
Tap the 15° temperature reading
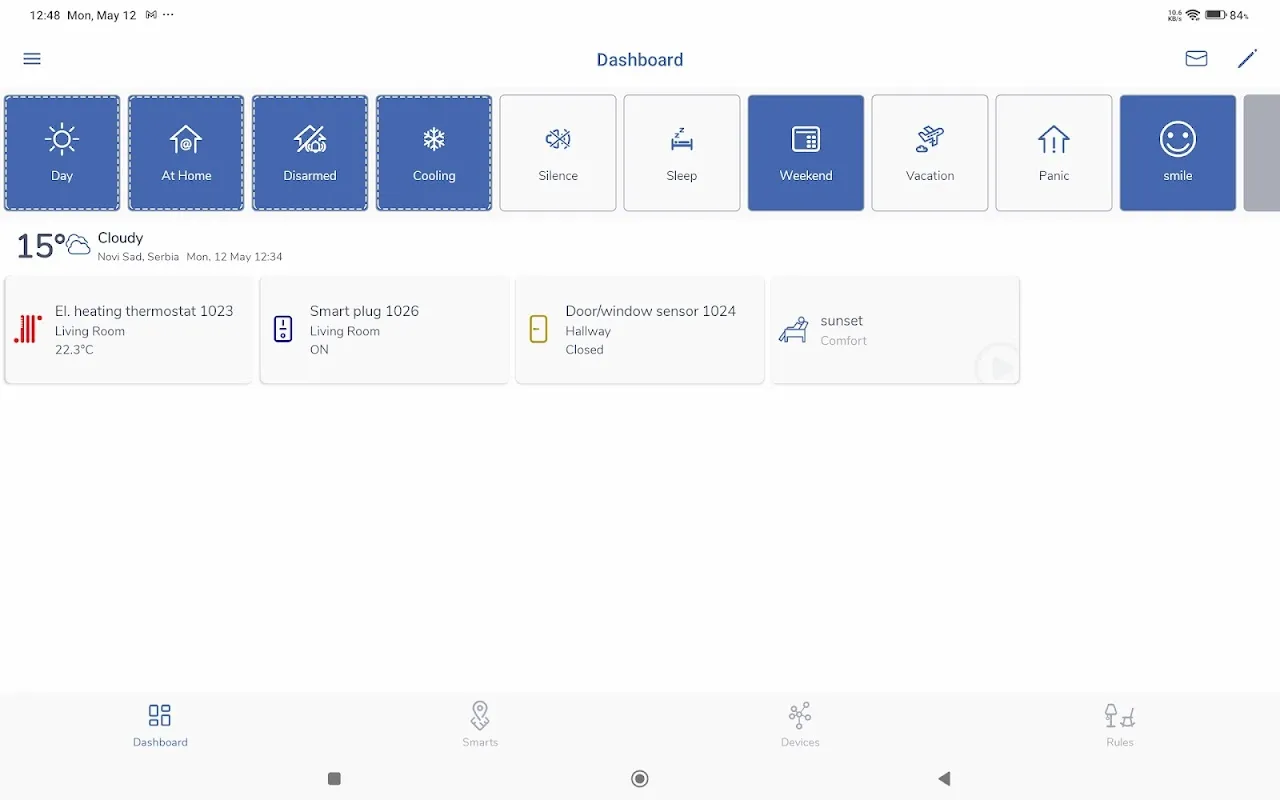point(40,246)
